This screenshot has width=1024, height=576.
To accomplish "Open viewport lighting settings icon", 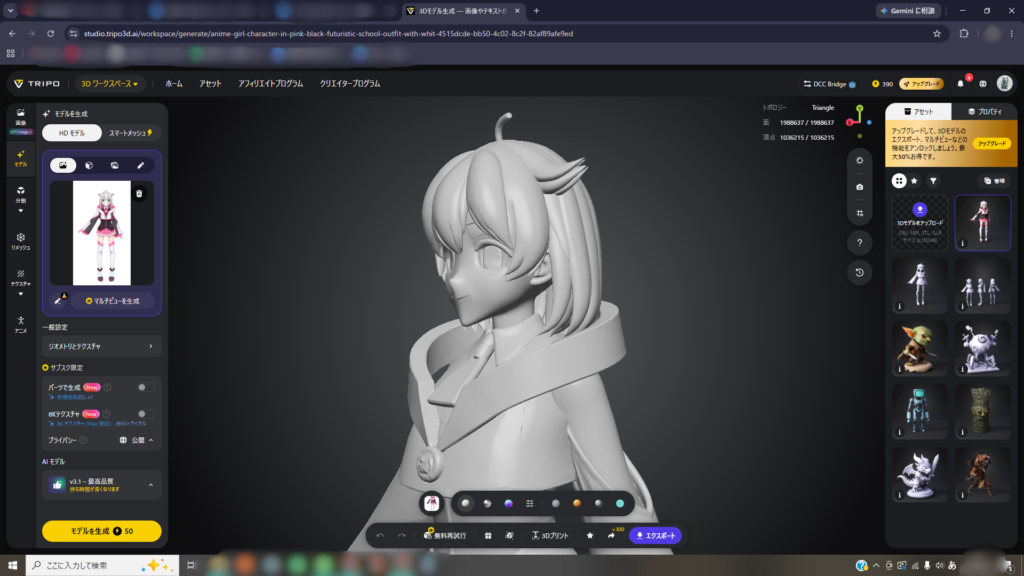I will (x=859, y=161).
